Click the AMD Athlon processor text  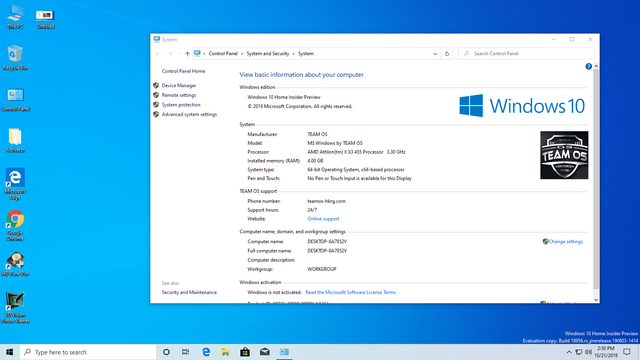[356, 152]
